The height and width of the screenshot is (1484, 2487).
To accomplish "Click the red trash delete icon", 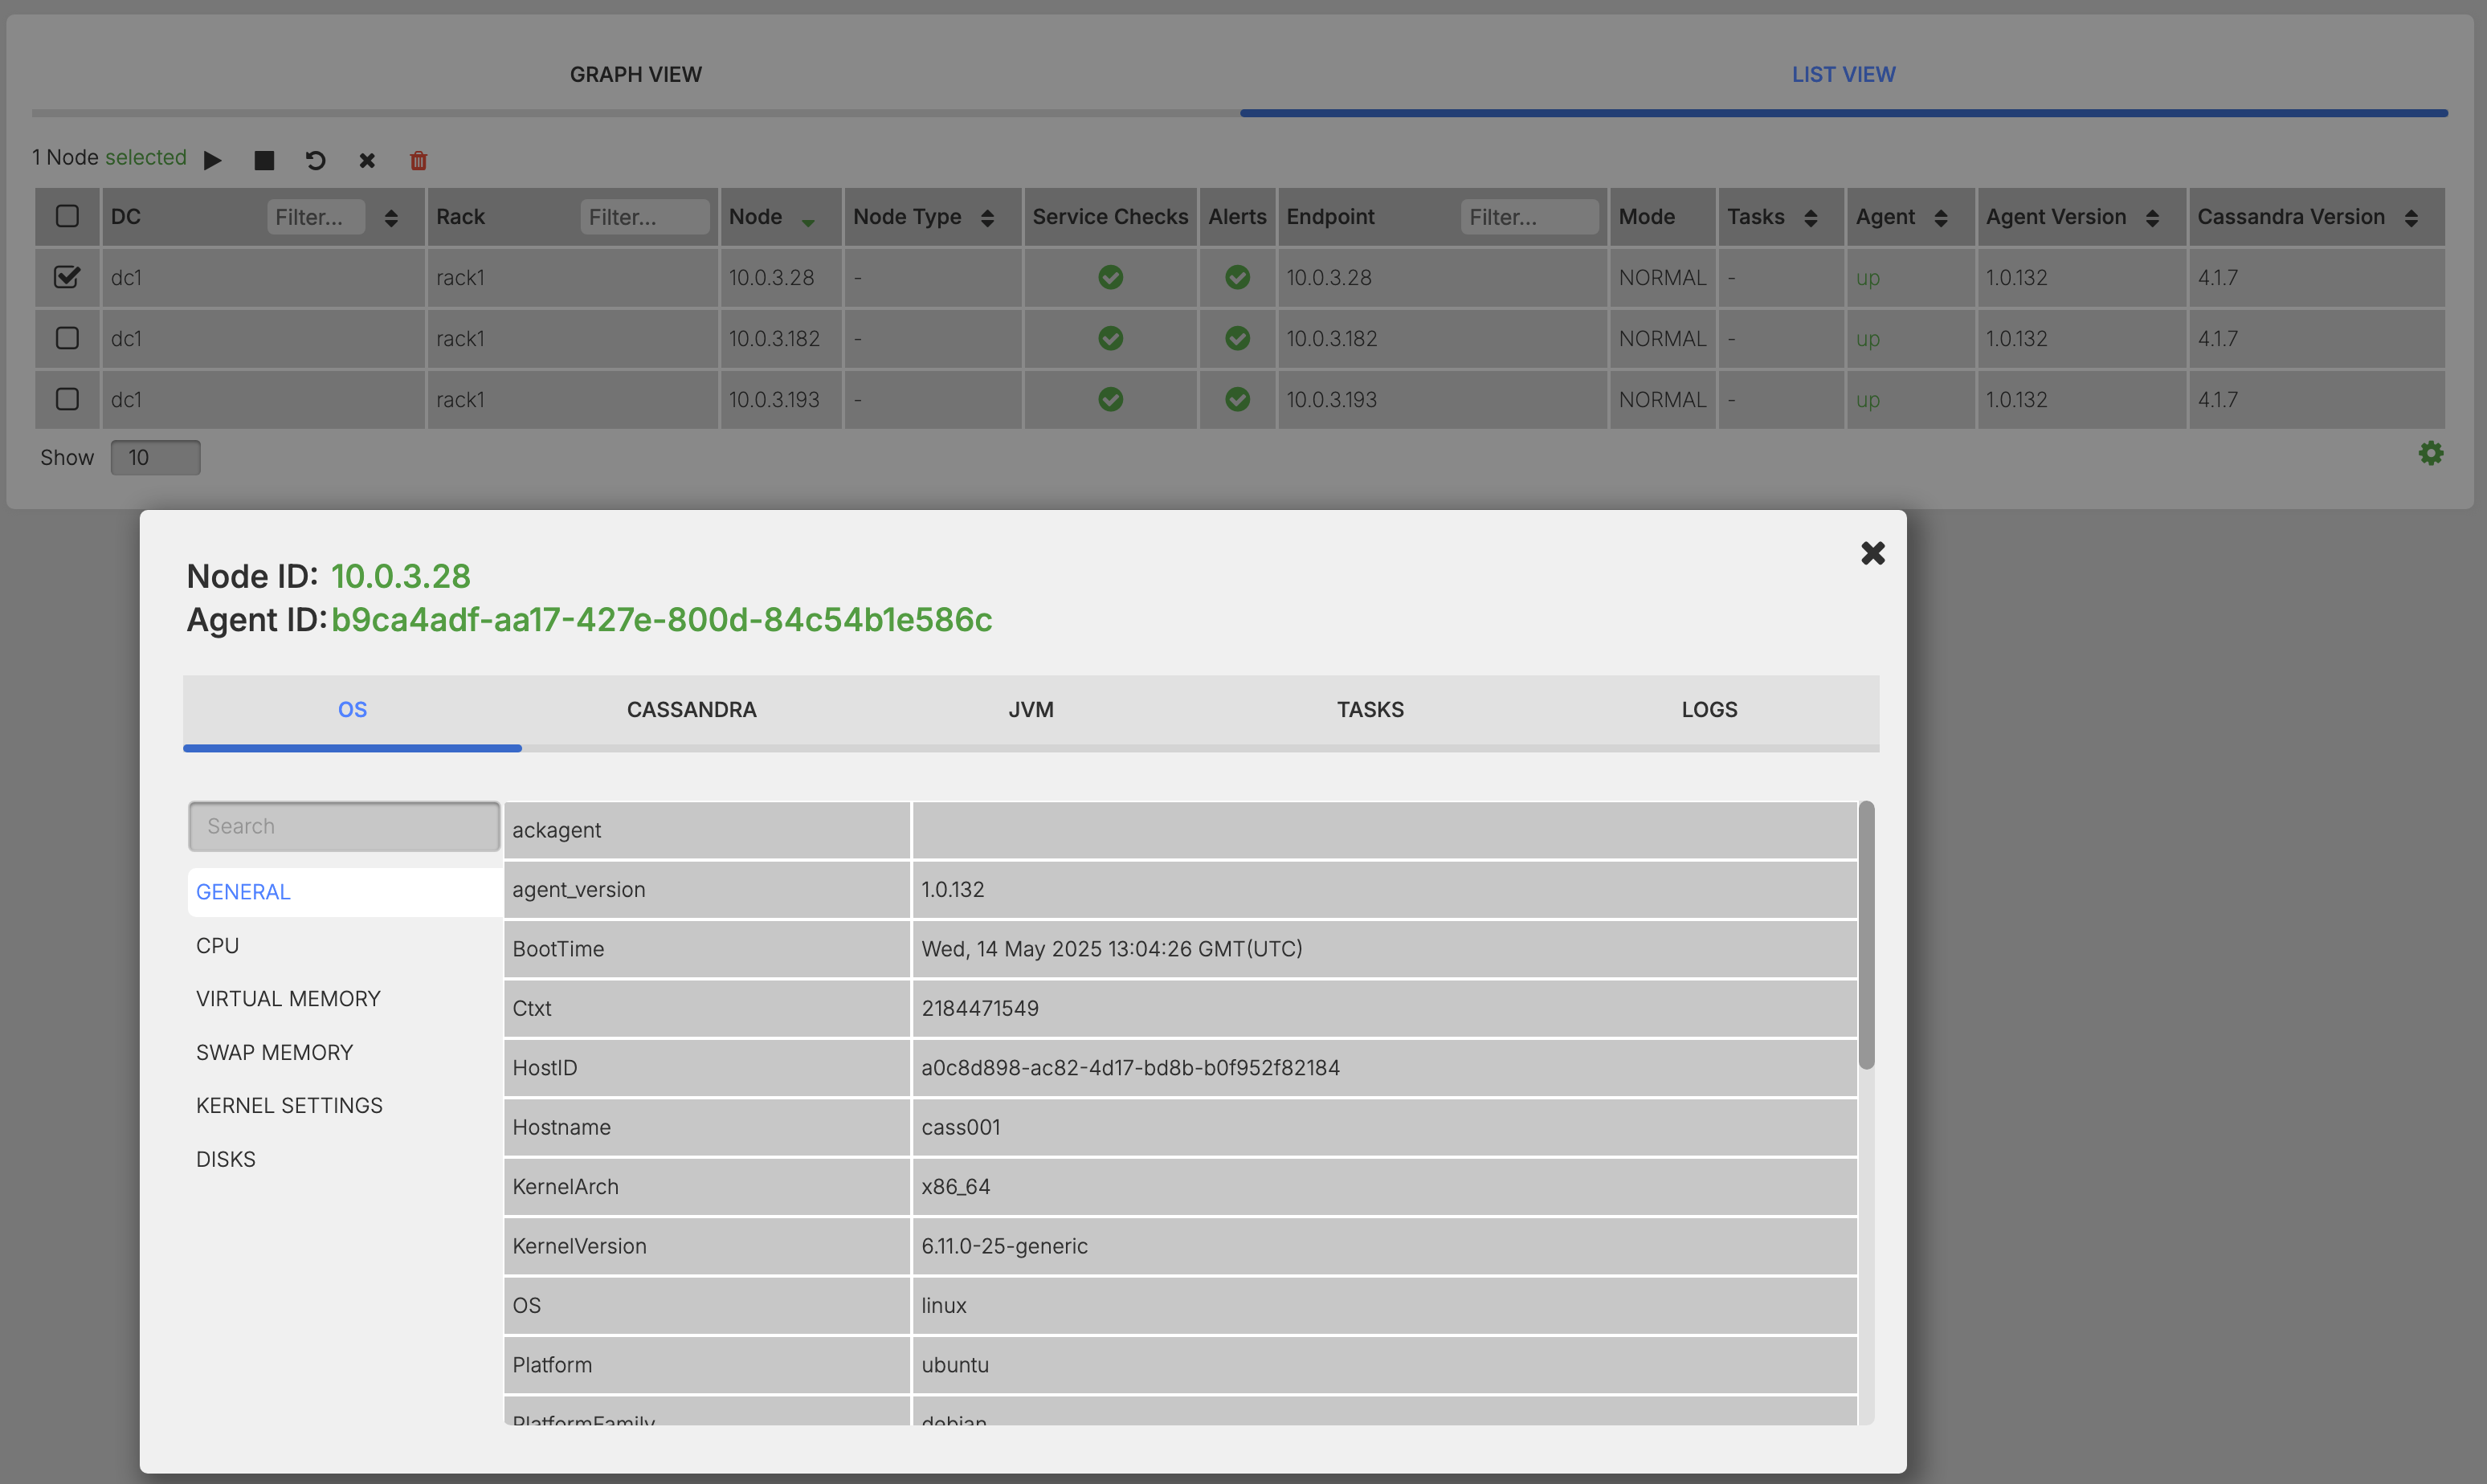I will coord(418,160).
